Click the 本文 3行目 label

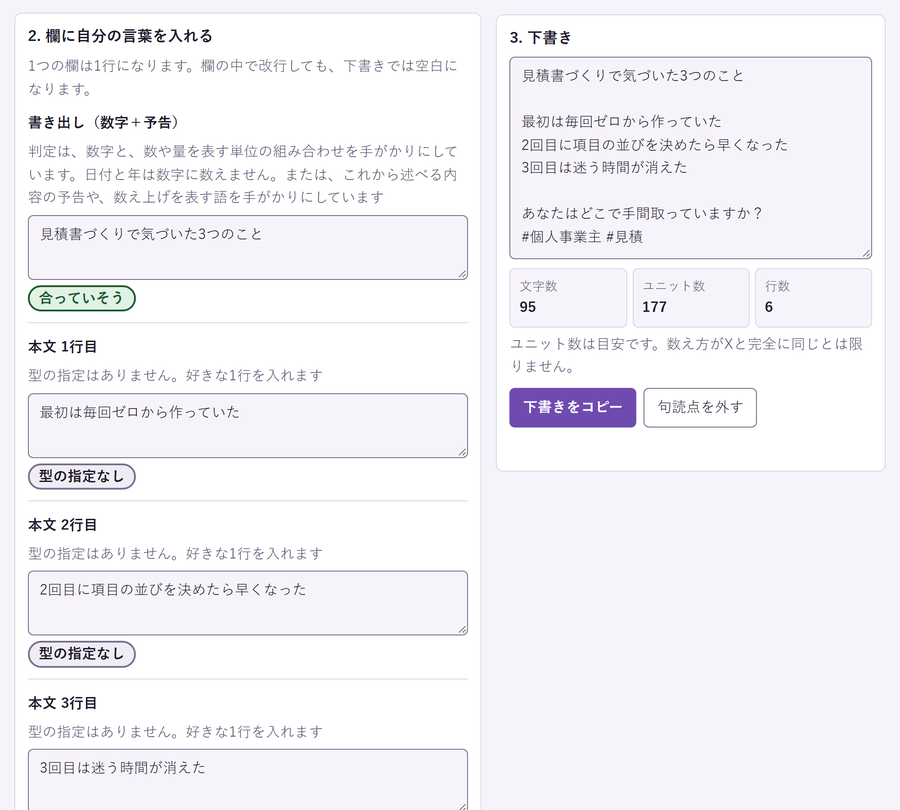click(63, 703)
